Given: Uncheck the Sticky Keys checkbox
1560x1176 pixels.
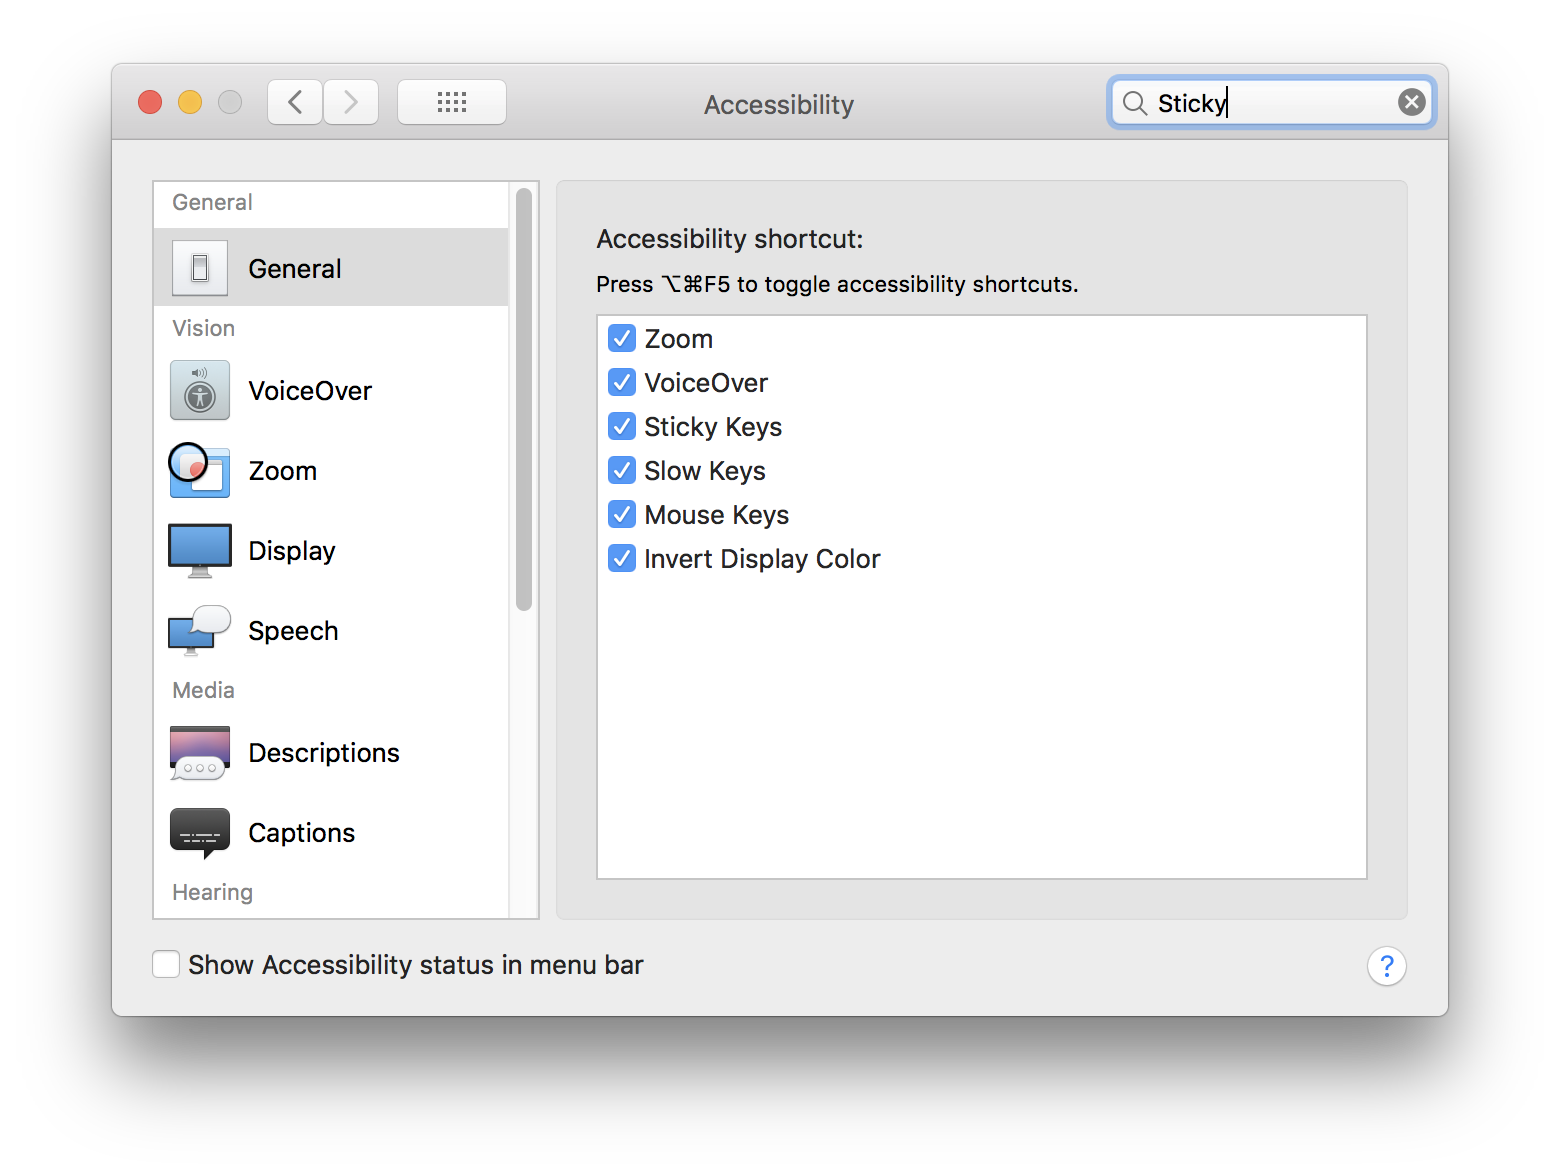Looking at the screenshot, I should [622, 426].
